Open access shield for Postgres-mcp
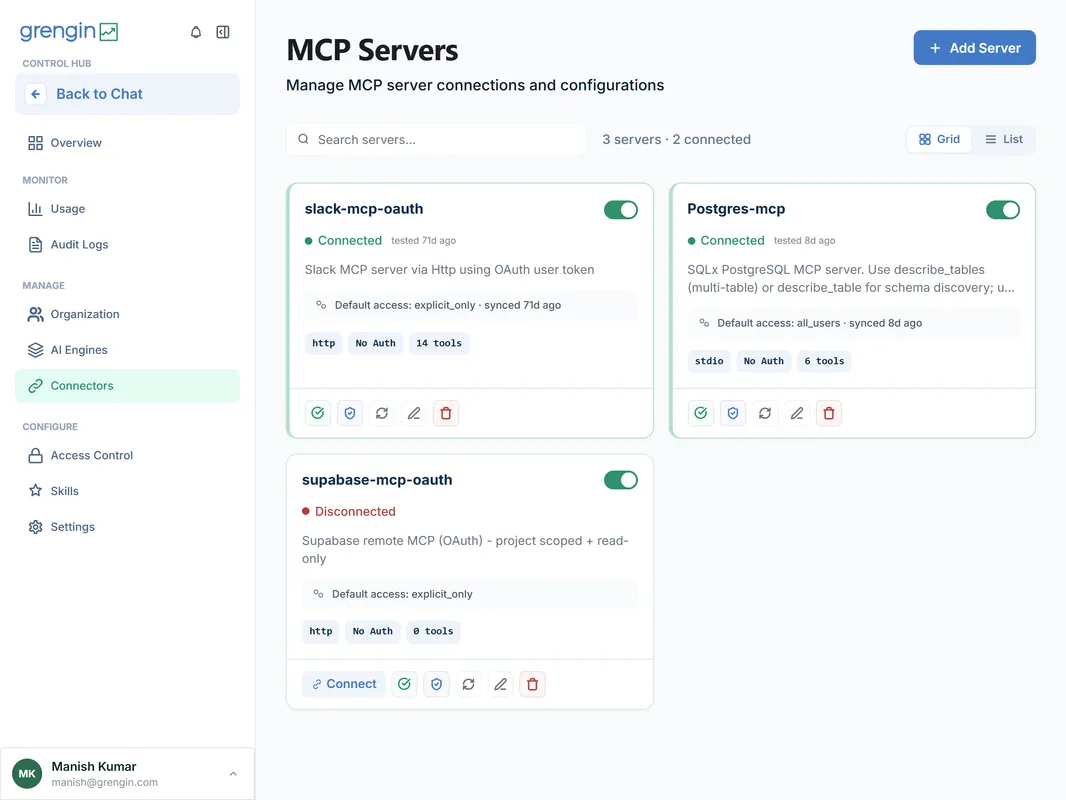The width and height of the screenshot is (1066, 800). tap(733, 413)
